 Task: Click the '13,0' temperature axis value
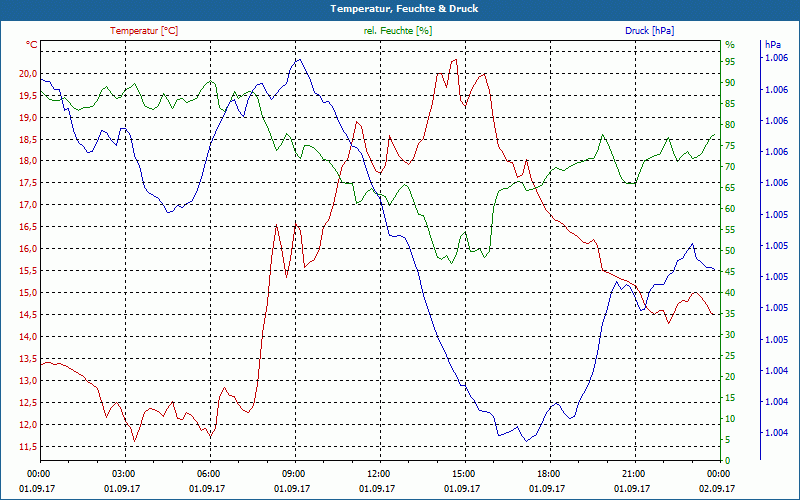pos(28,381)
